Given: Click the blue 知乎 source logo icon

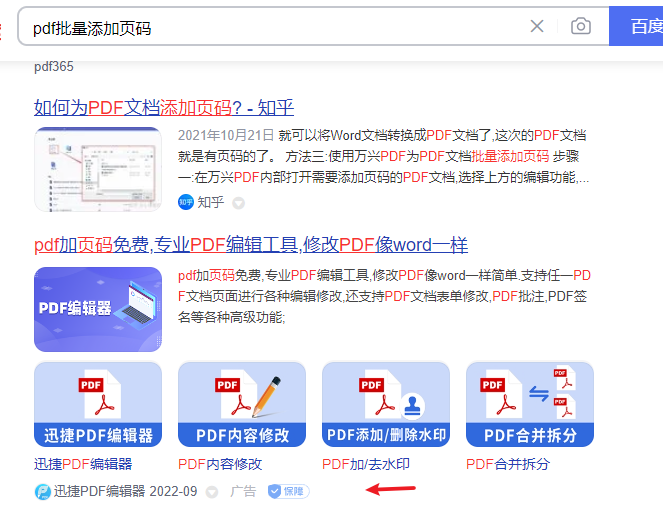Looking at the screenshot, I should click(x=186, y=202).
